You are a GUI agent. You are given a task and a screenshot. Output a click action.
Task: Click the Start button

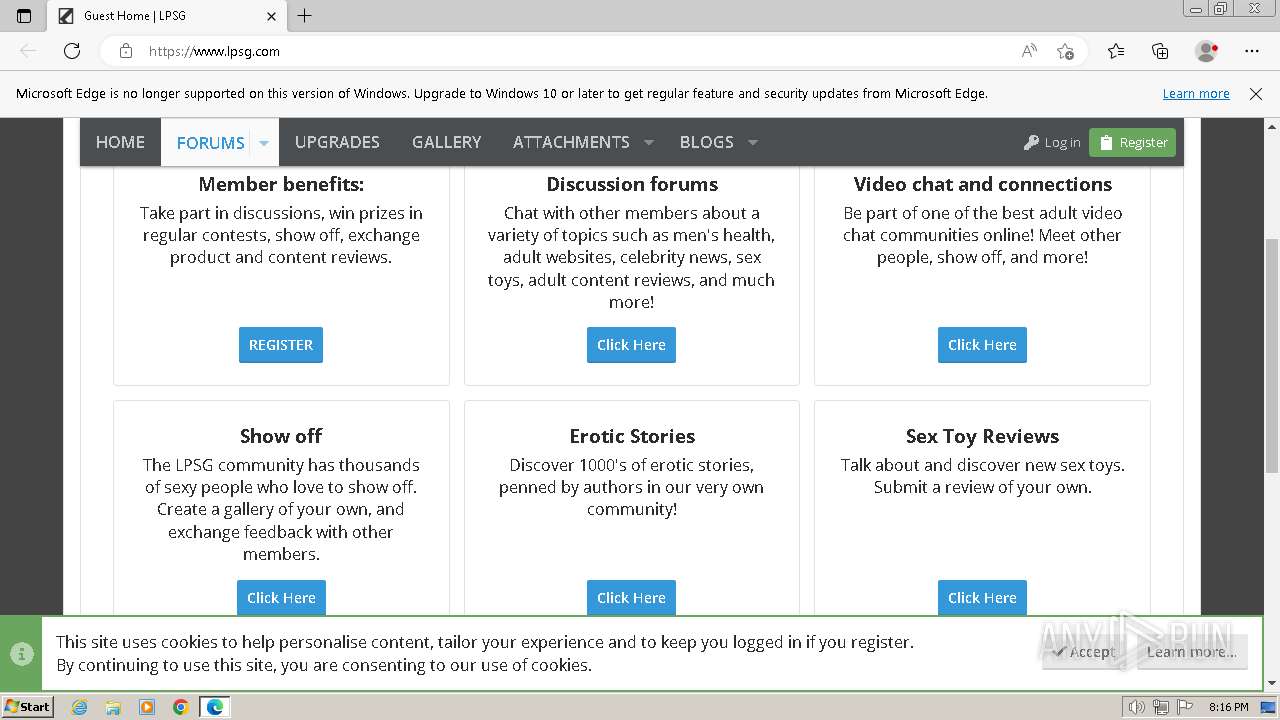pyautogui.click(x=27, y=707)
